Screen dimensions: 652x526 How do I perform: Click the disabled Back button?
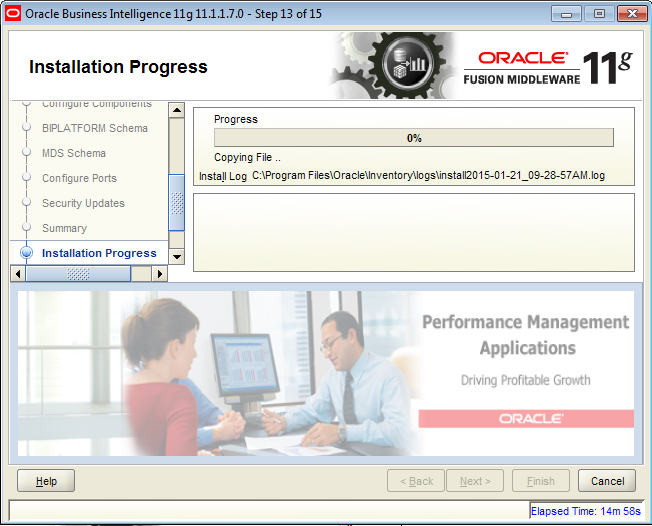416,481
